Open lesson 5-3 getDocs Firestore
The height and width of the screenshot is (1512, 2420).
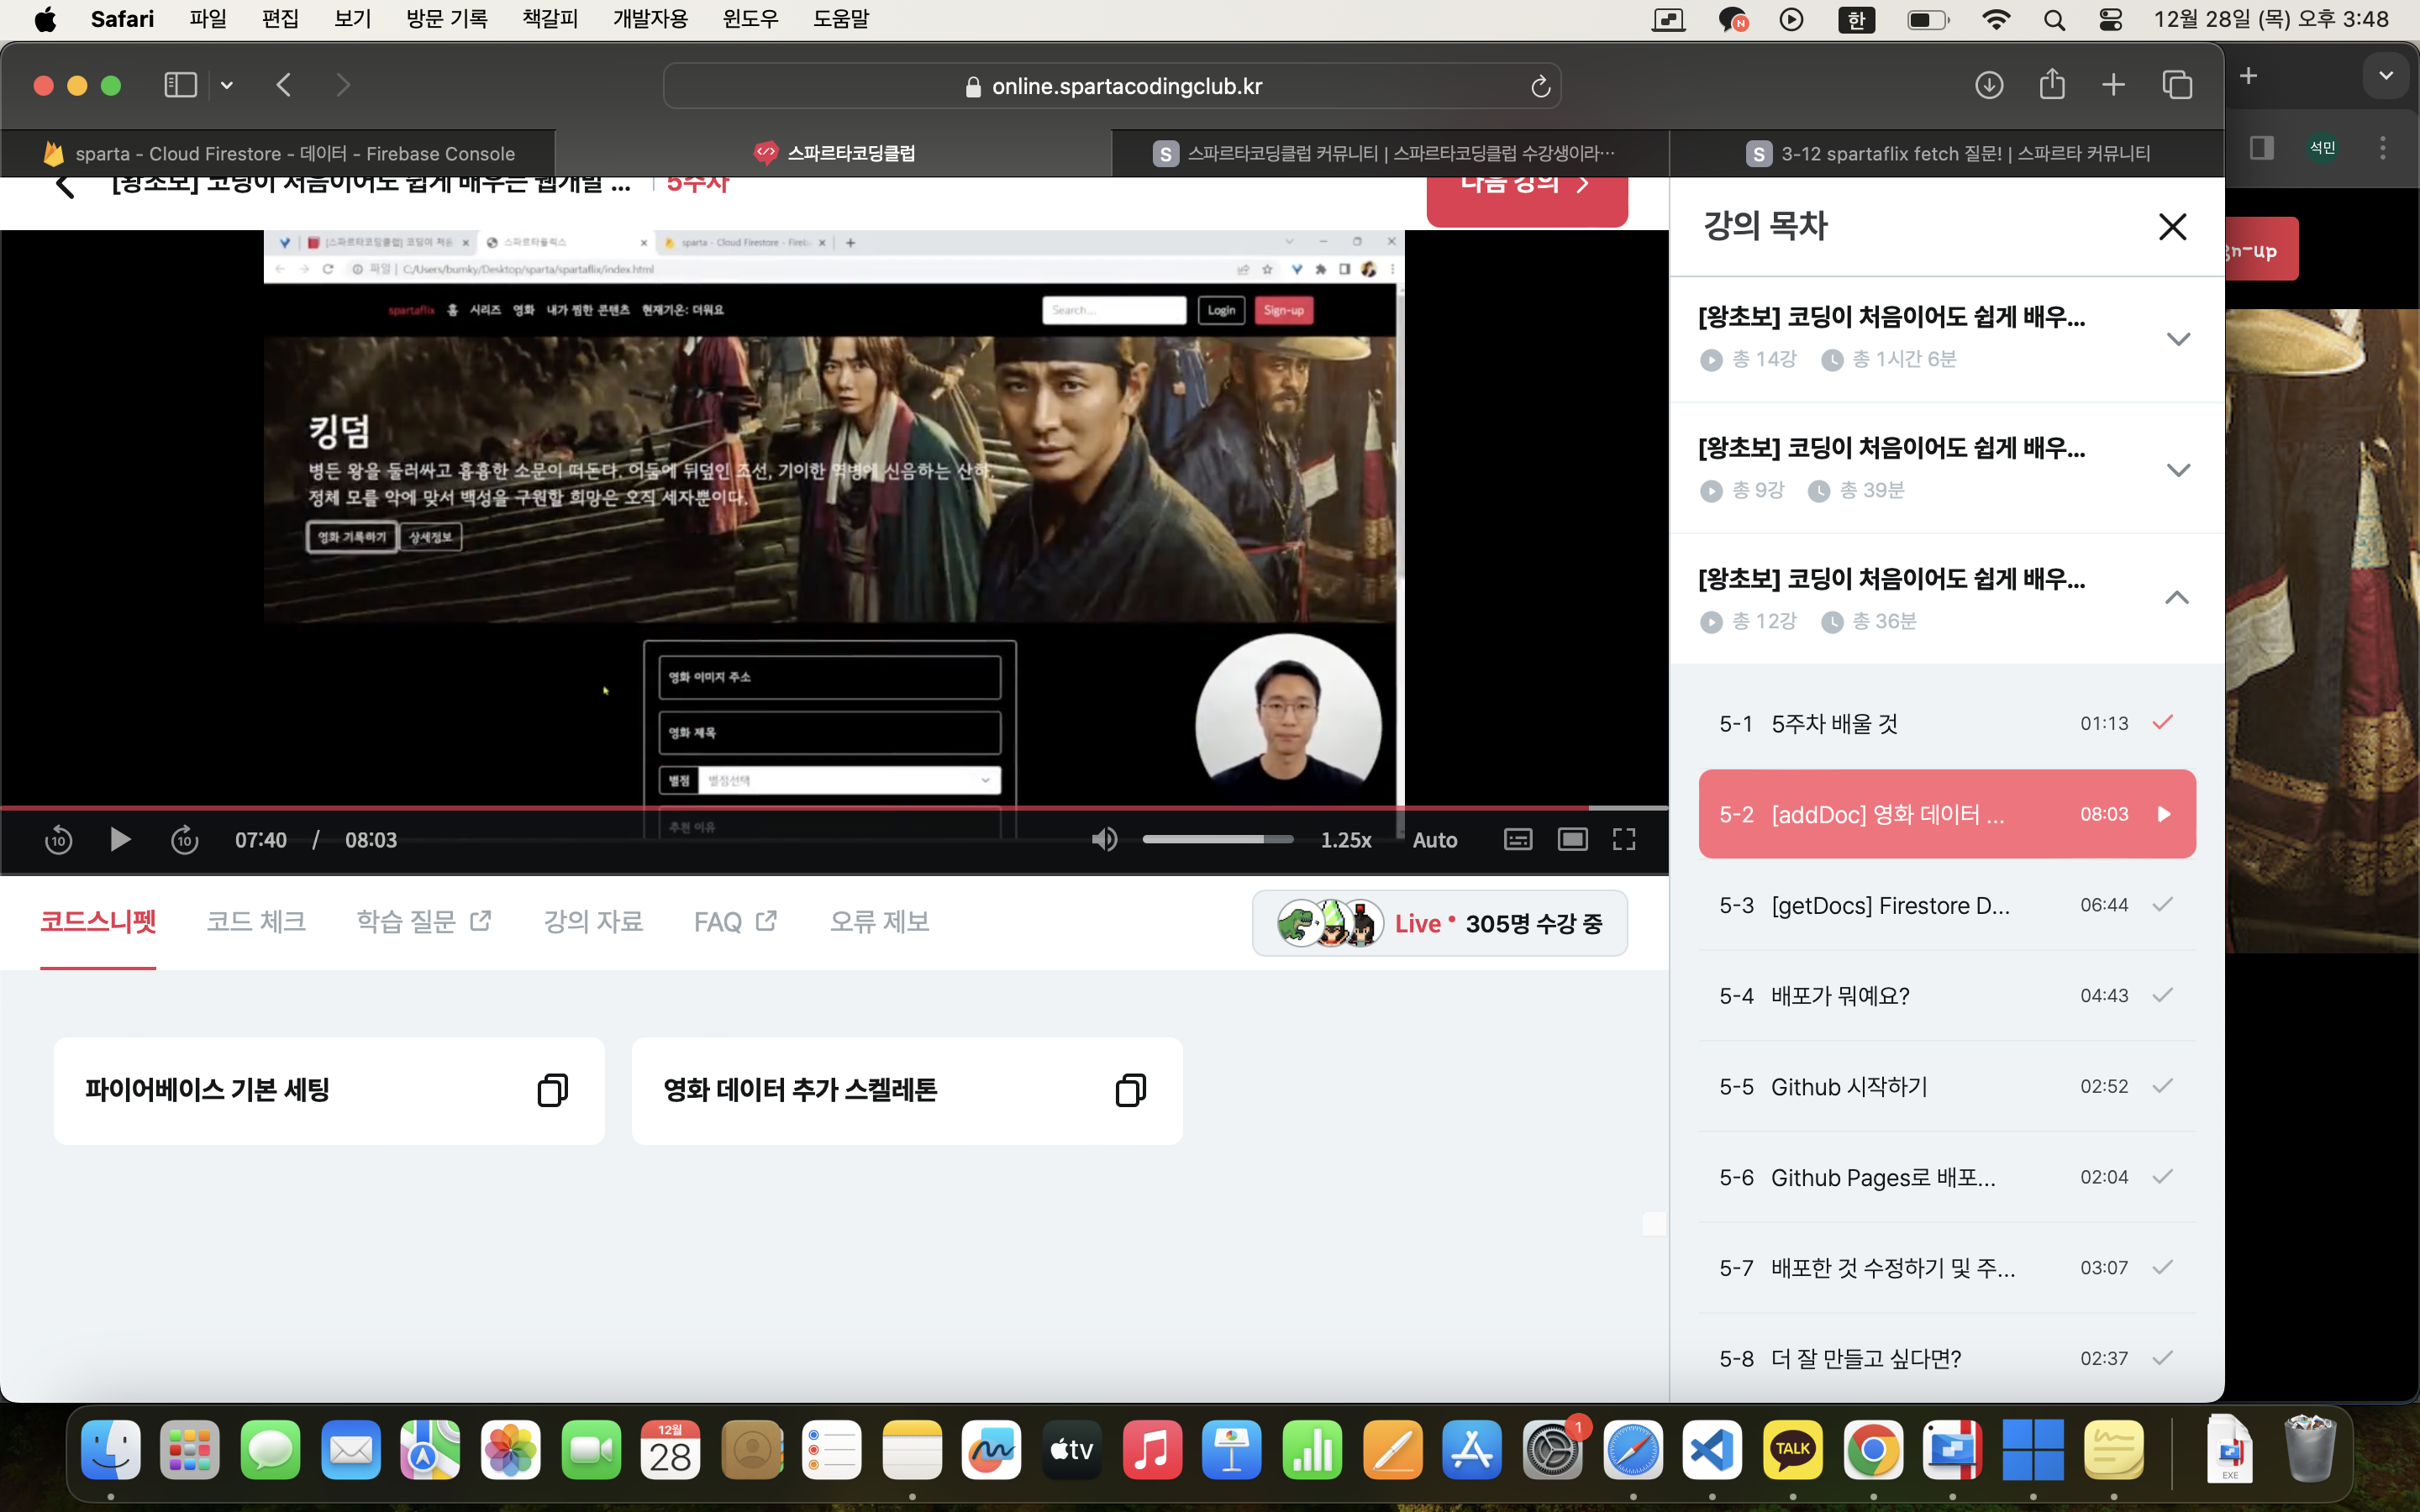(1946, 905)
